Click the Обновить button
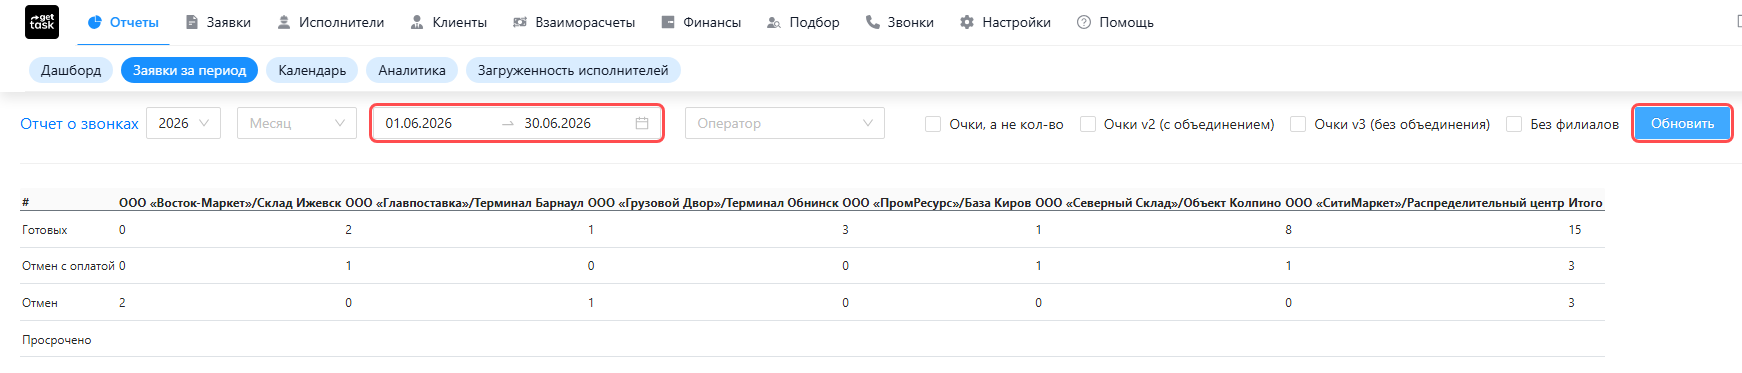Viewport: 1742px width, 373px height. click(1682, 123)
